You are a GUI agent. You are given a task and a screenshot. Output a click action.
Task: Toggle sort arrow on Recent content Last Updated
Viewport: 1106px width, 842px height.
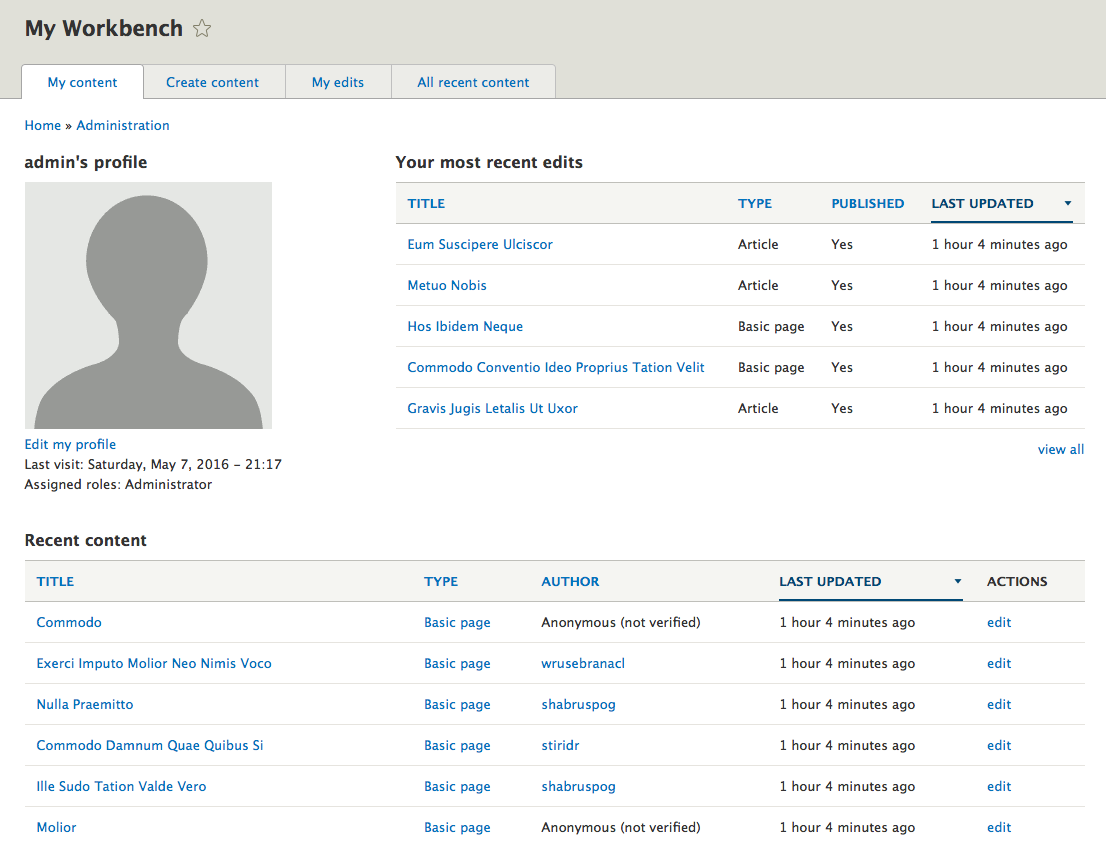click(957, 582)
